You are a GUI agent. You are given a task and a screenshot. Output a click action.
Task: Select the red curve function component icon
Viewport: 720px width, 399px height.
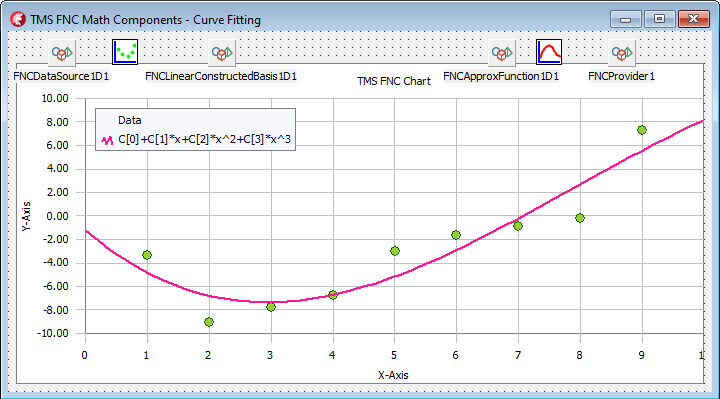pos(549,52)
